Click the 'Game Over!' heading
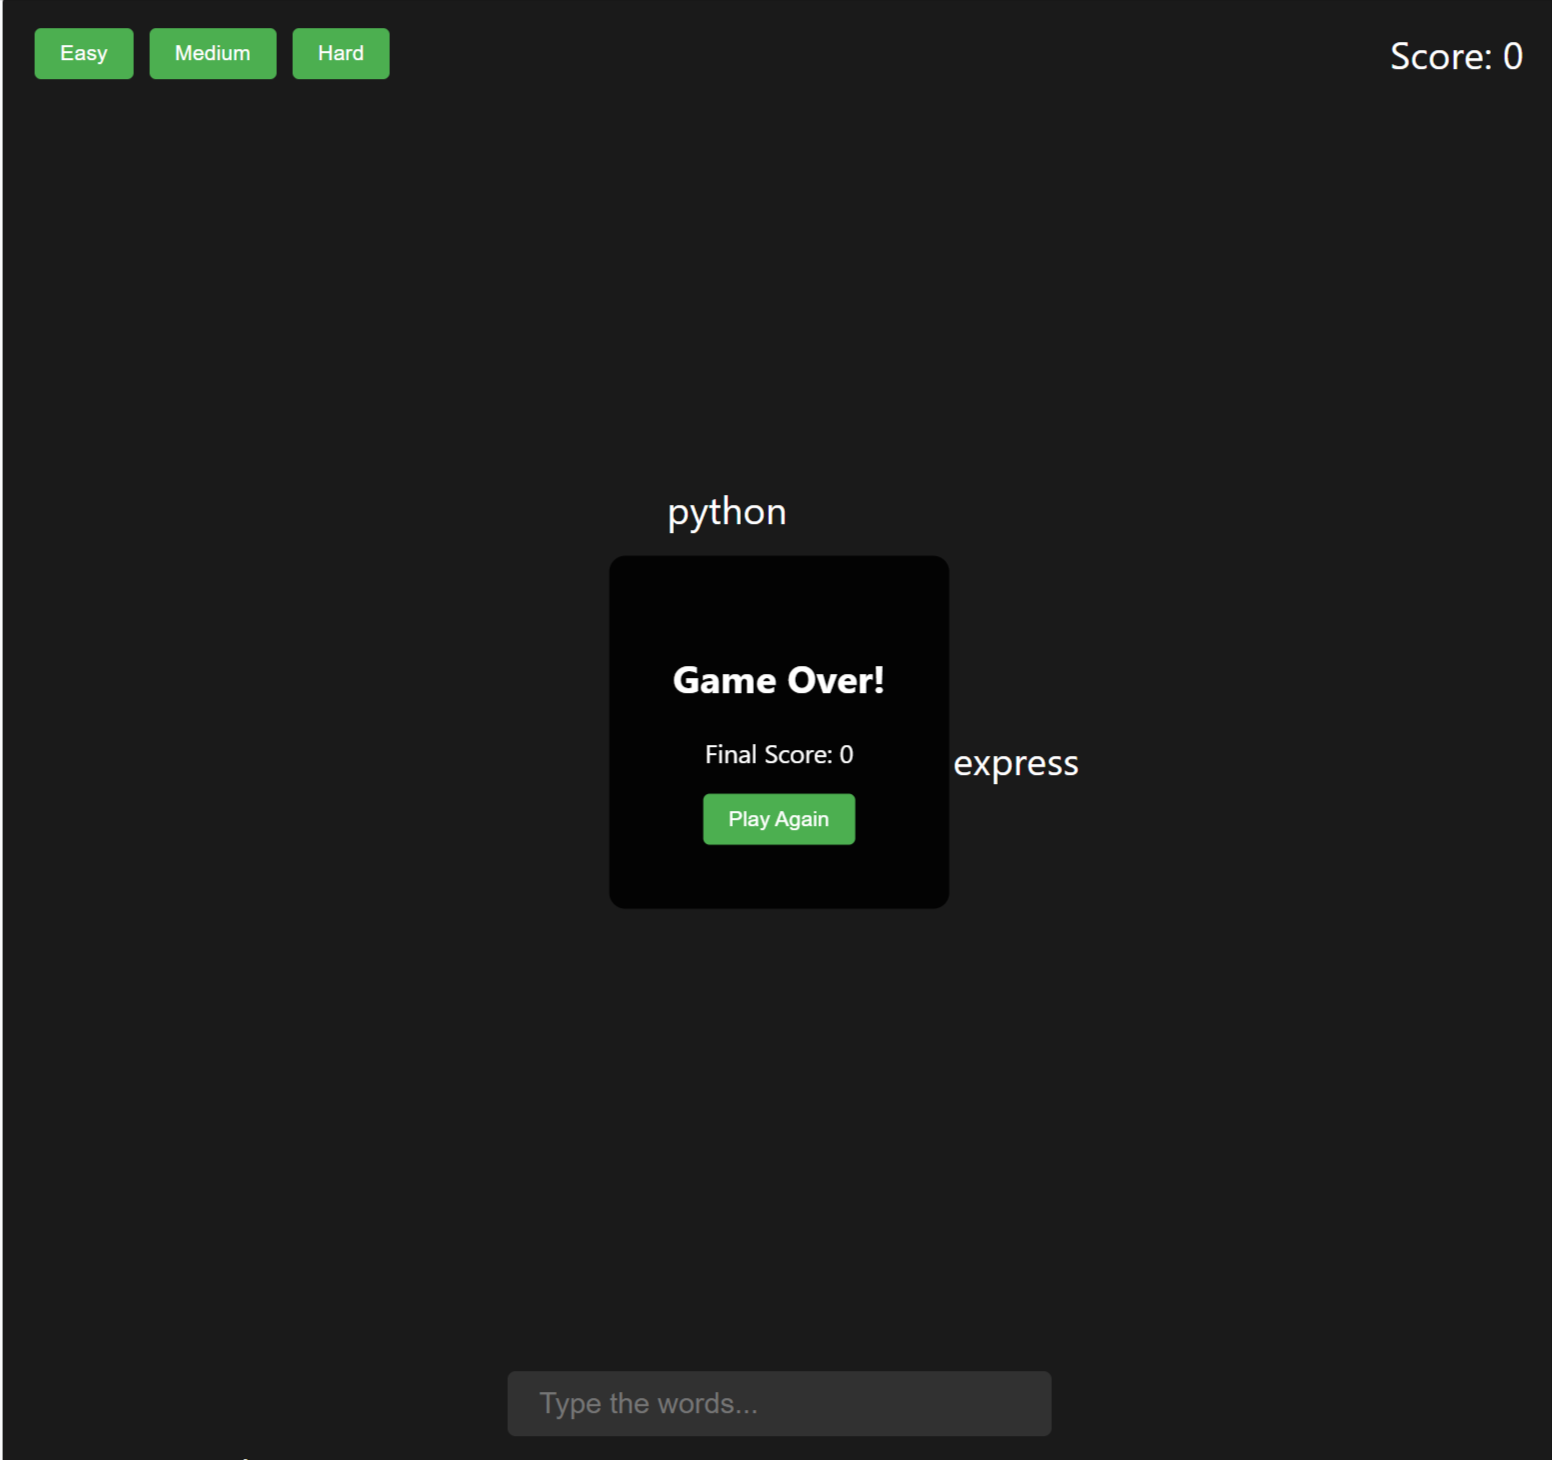The width and height of the screenshot is (1552, 1460). click(778, 681)
